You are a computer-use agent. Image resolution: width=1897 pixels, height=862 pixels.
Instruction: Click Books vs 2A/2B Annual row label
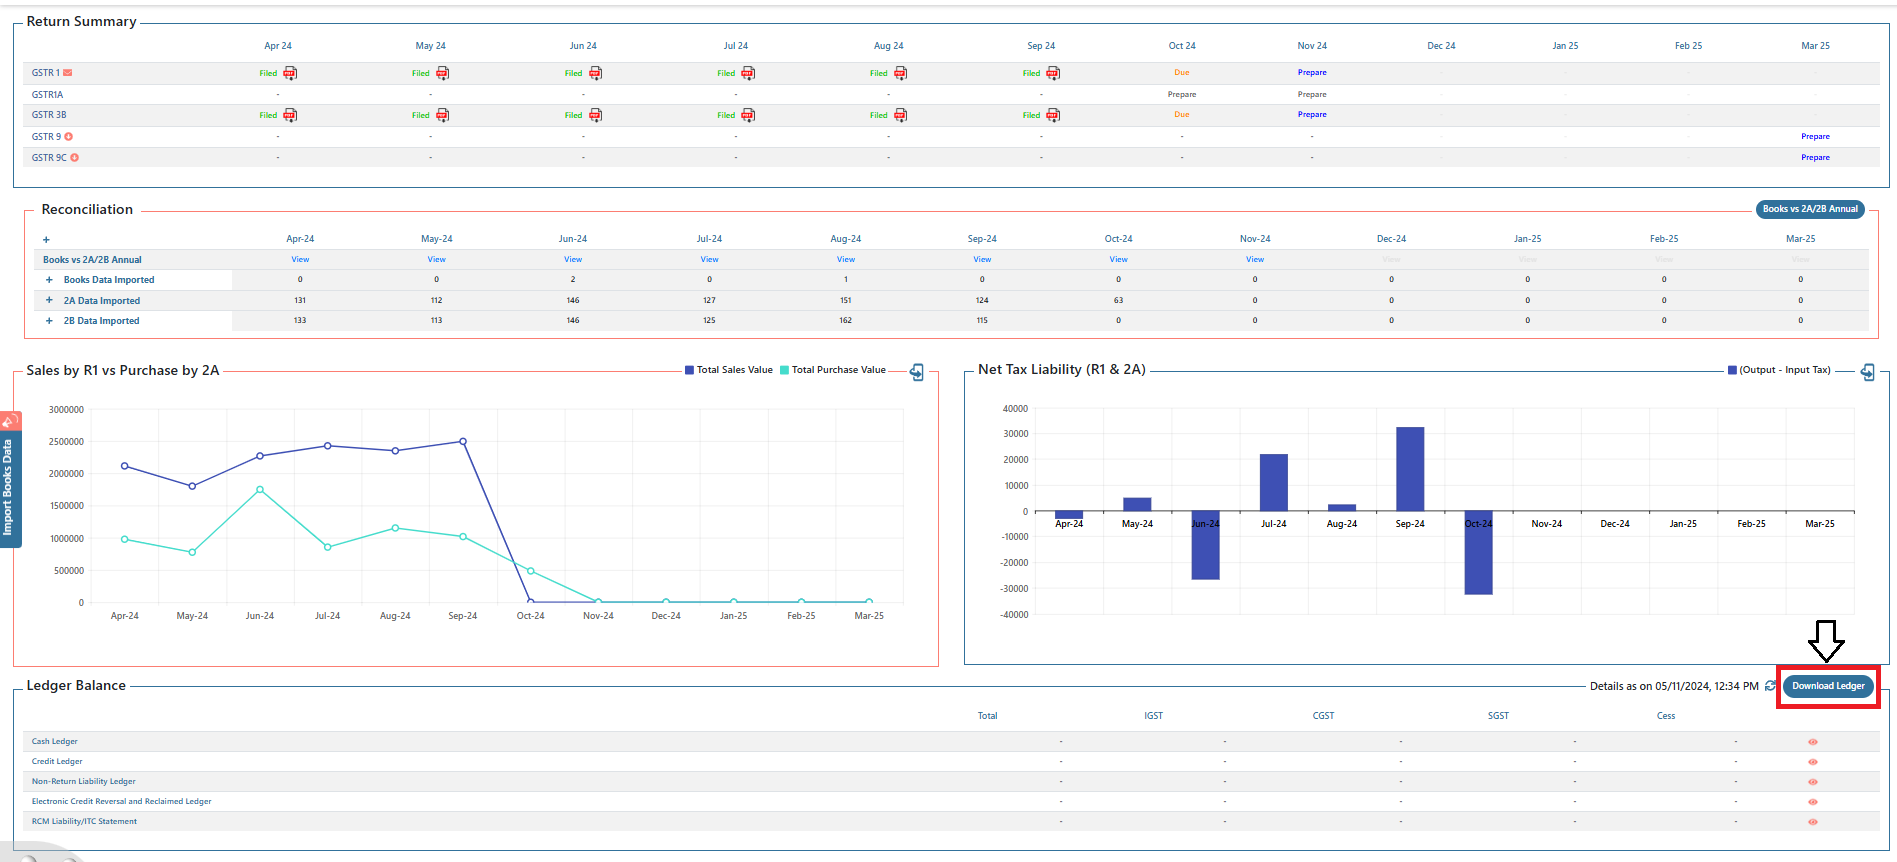[x=92, y=260]
